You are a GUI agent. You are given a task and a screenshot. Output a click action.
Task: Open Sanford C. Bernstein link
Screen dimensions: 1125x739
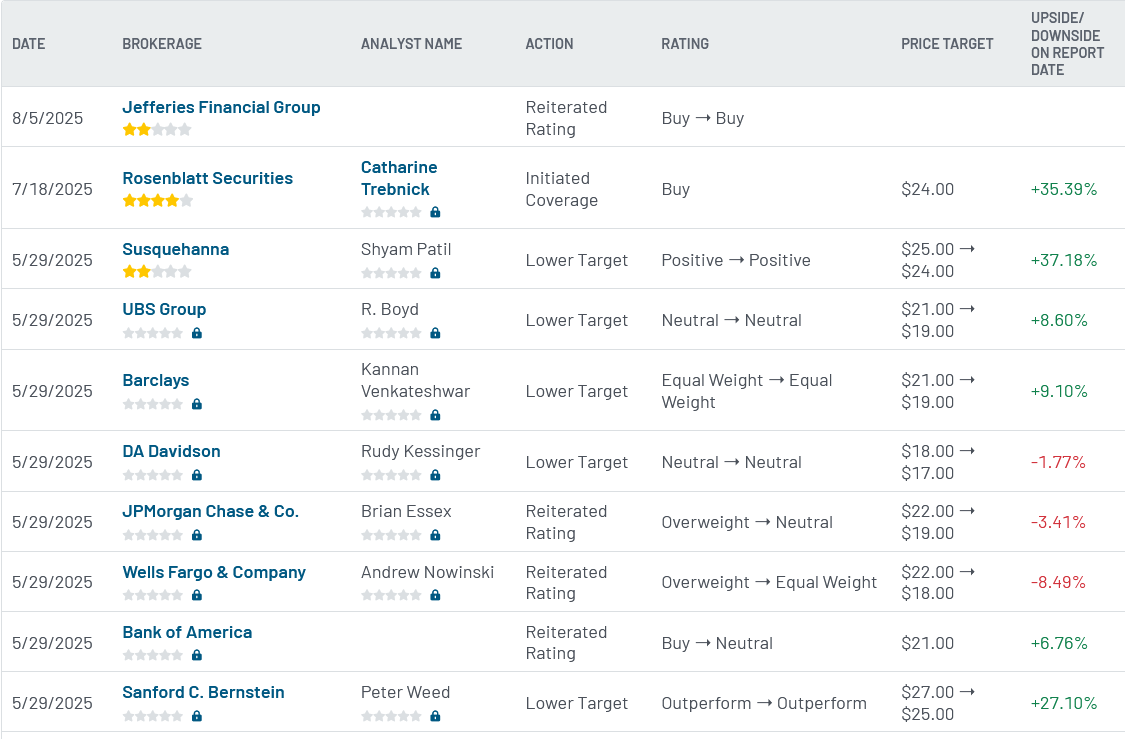[x=203, y=692]
